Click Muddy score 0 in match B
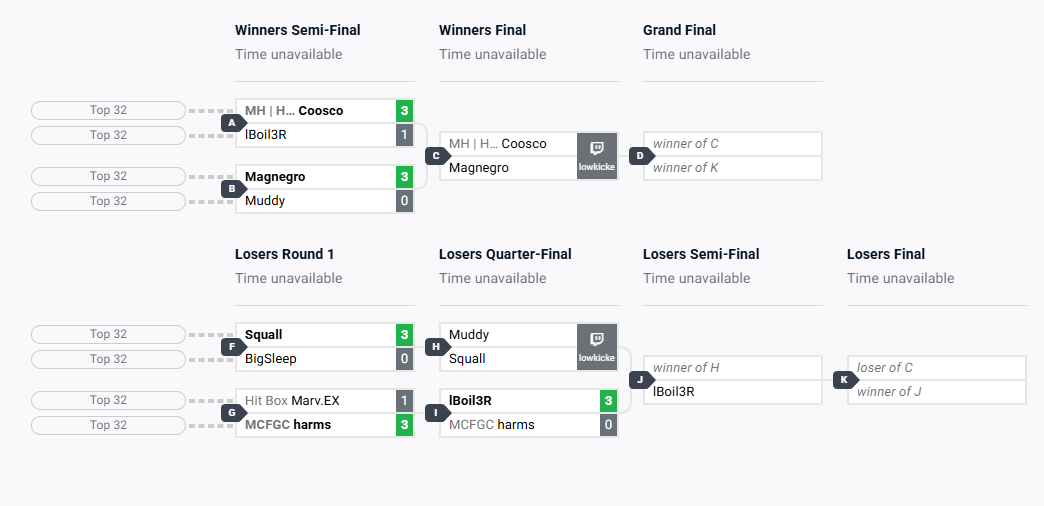This screenshot has height=506, width=1044. click(x=404, y=201)
